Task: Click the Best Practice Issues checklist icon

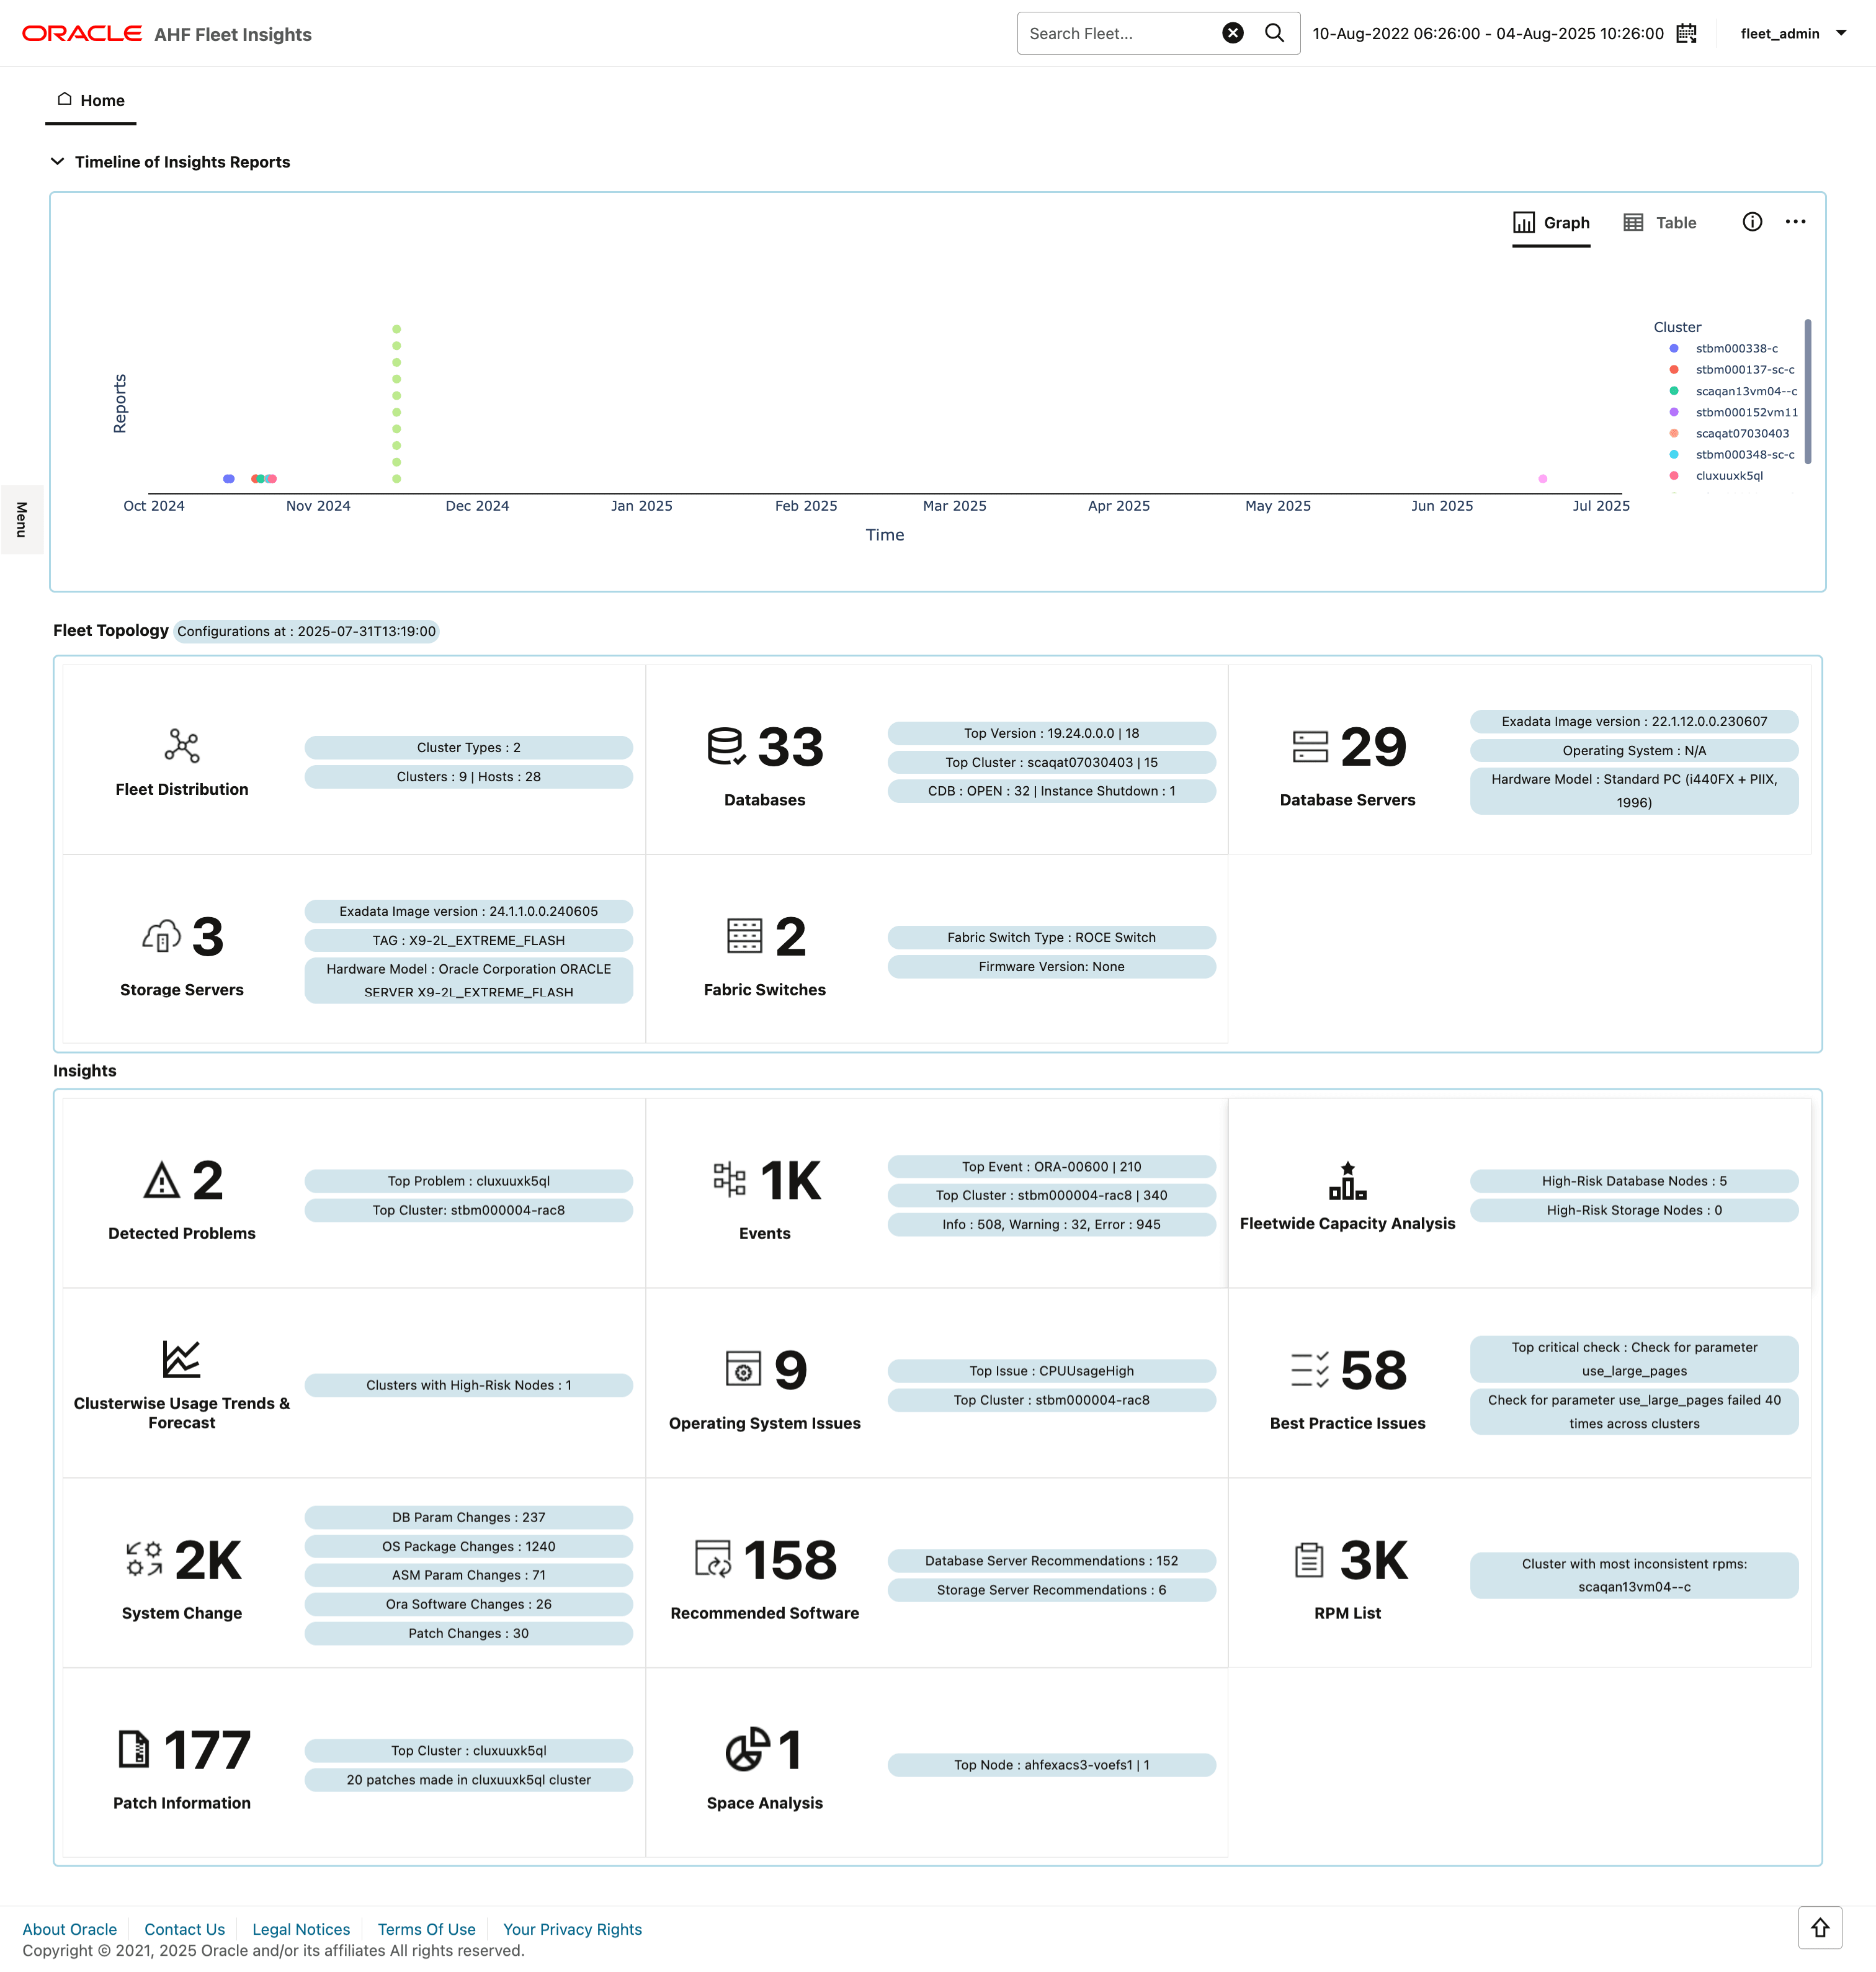Action: (x=1310, y=1369)
